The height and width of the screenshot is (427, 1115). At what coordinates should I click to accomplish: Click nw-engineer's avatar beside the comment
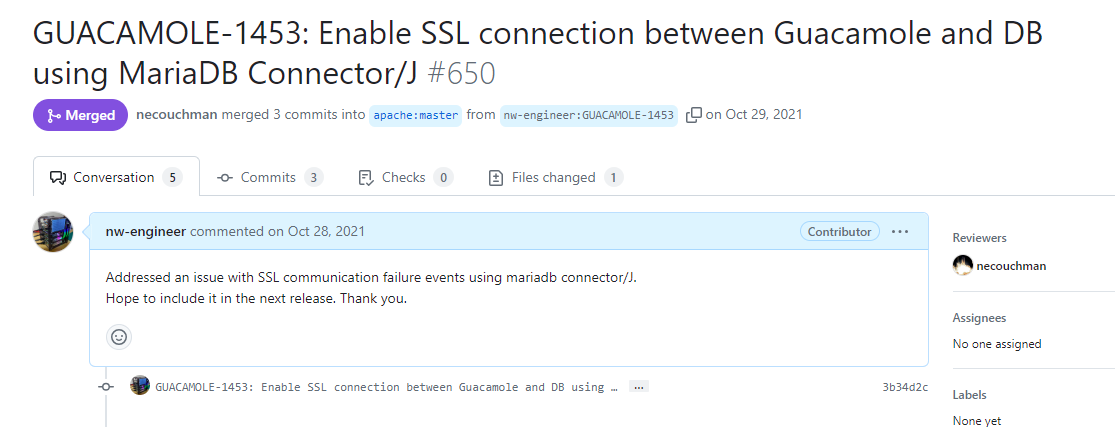coord(54,232)
